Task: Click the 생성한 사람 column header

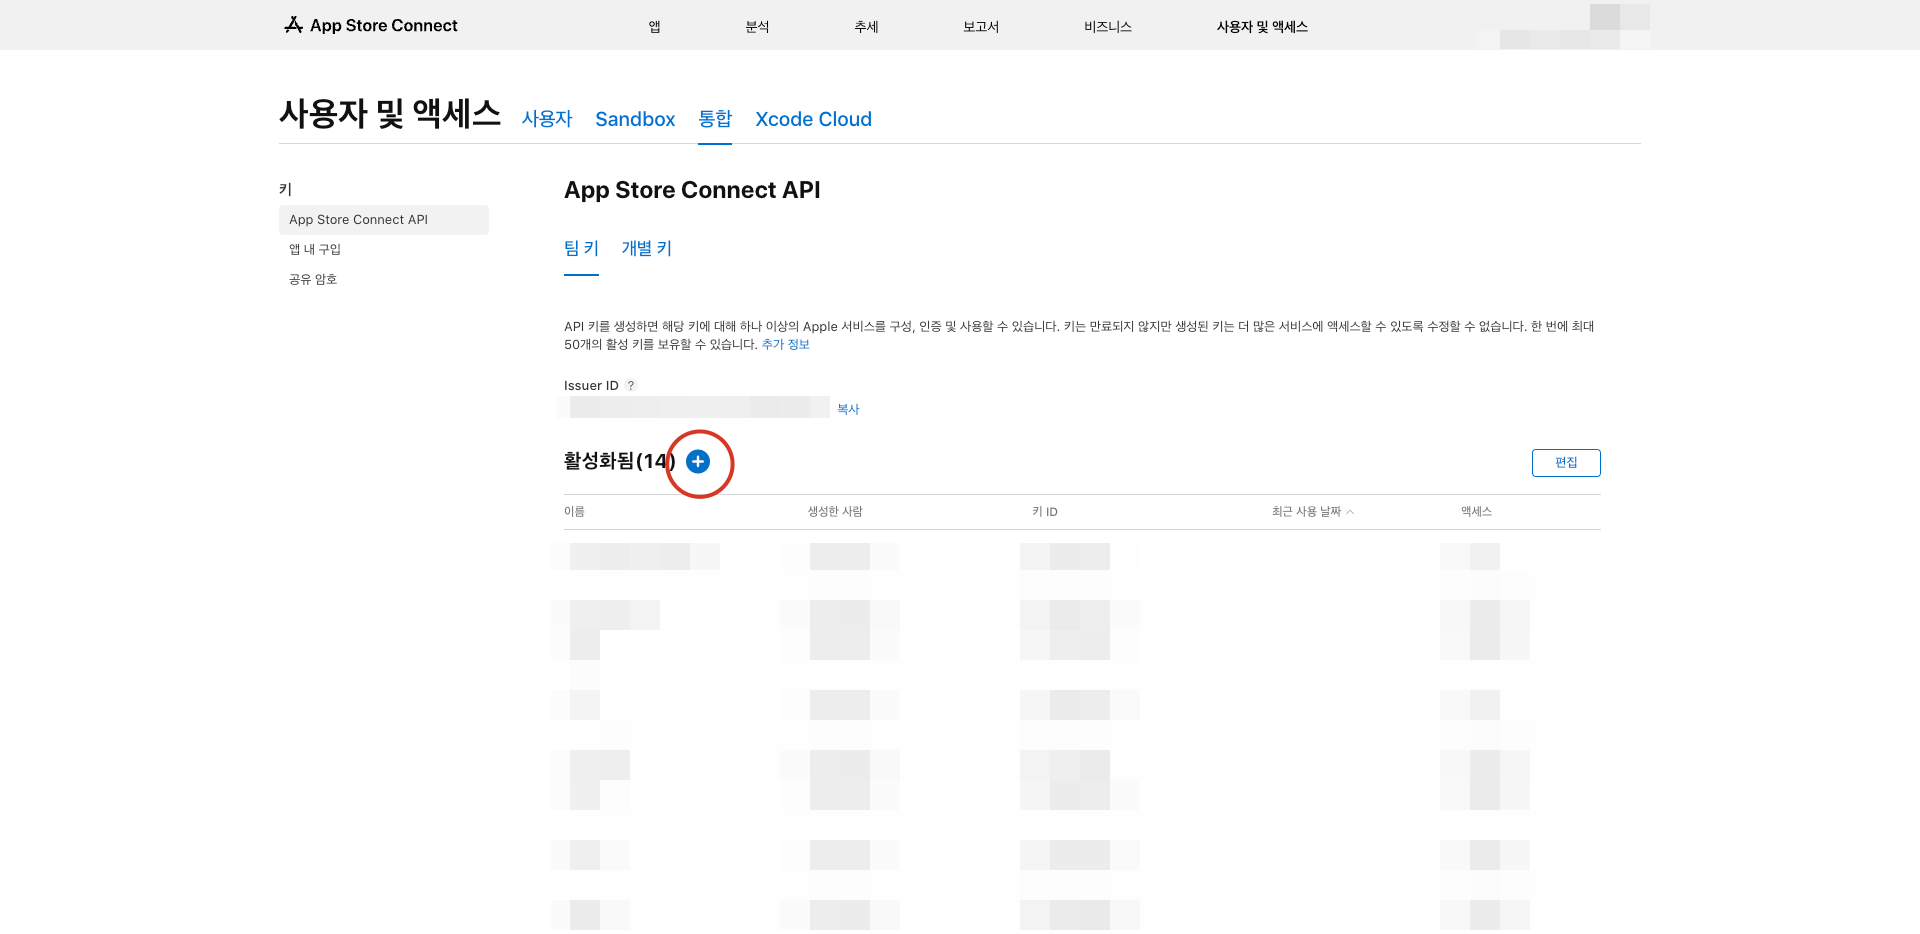Action: click(835, 512)
